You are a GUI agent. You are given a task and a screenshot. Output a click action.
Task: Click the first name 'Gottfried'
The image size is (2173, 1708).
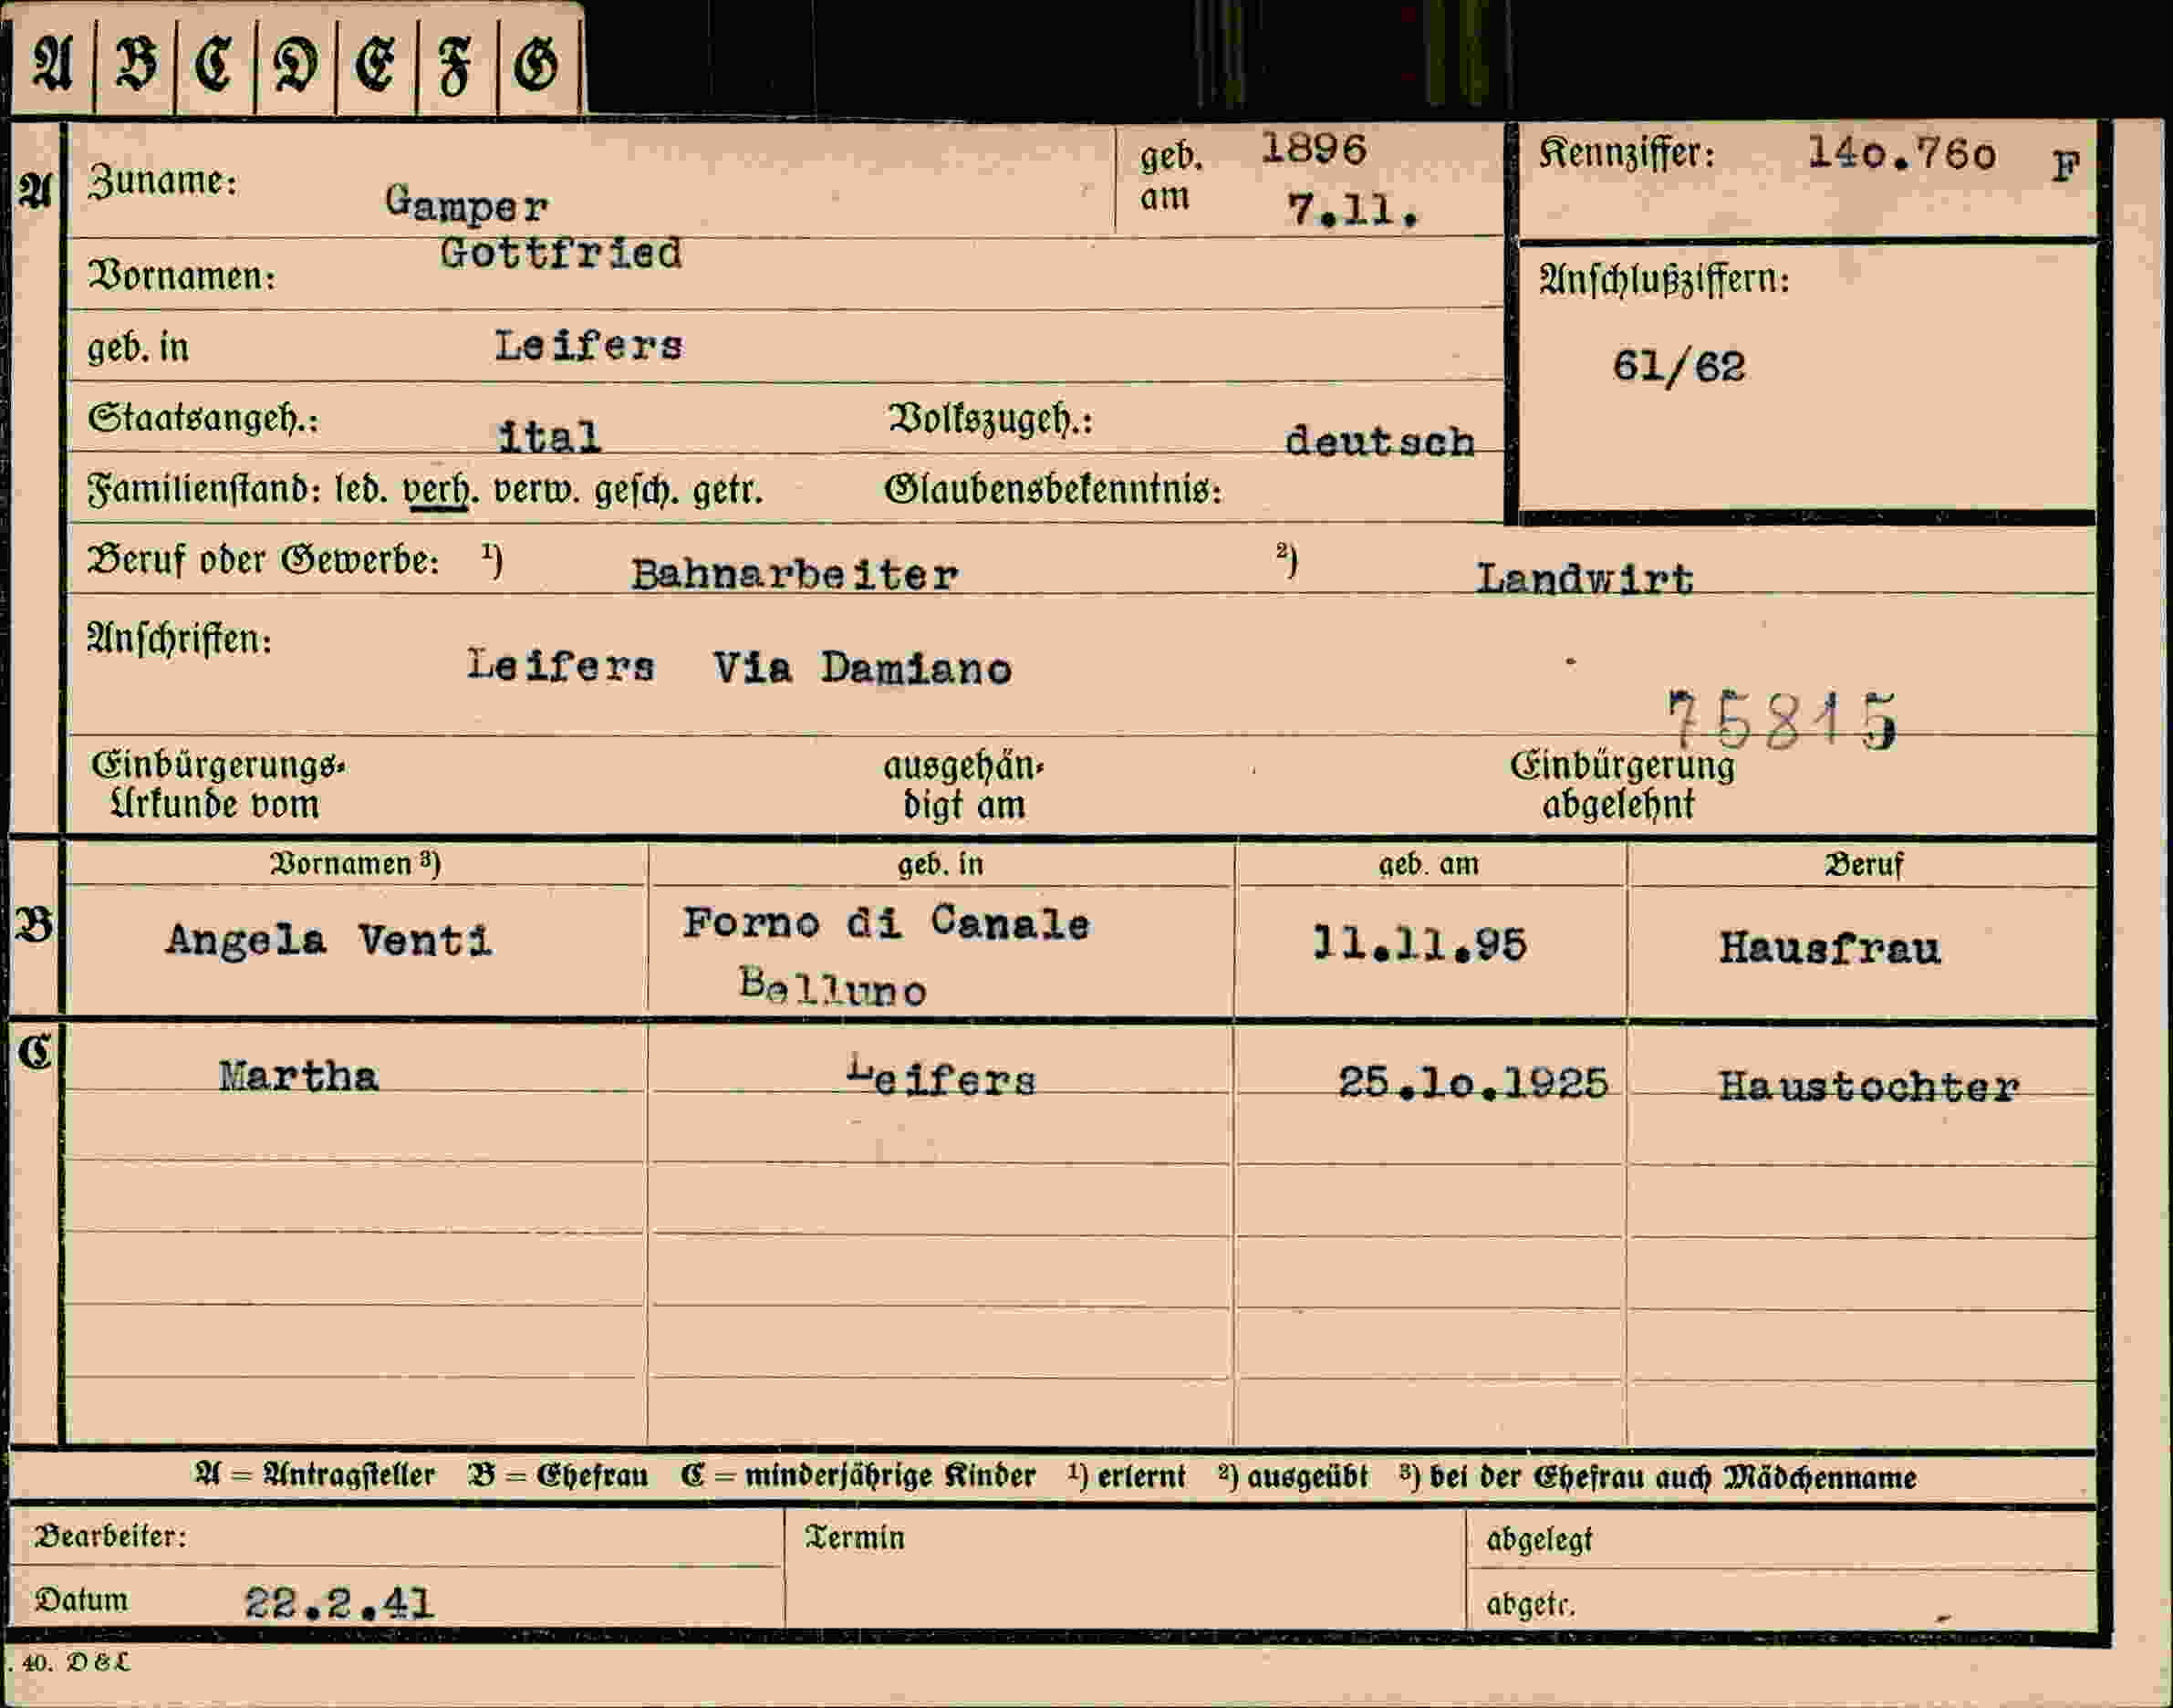[x=561, y=253]
